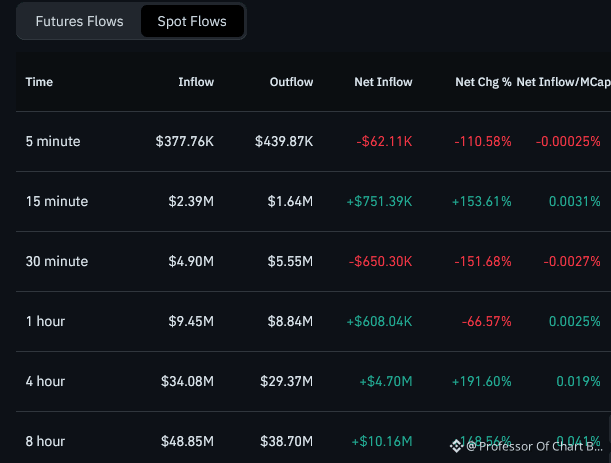Sort by the Net Chg % column header
This screenshot has height=463, width=611.
pyautogui.click(x=483, y=82)
